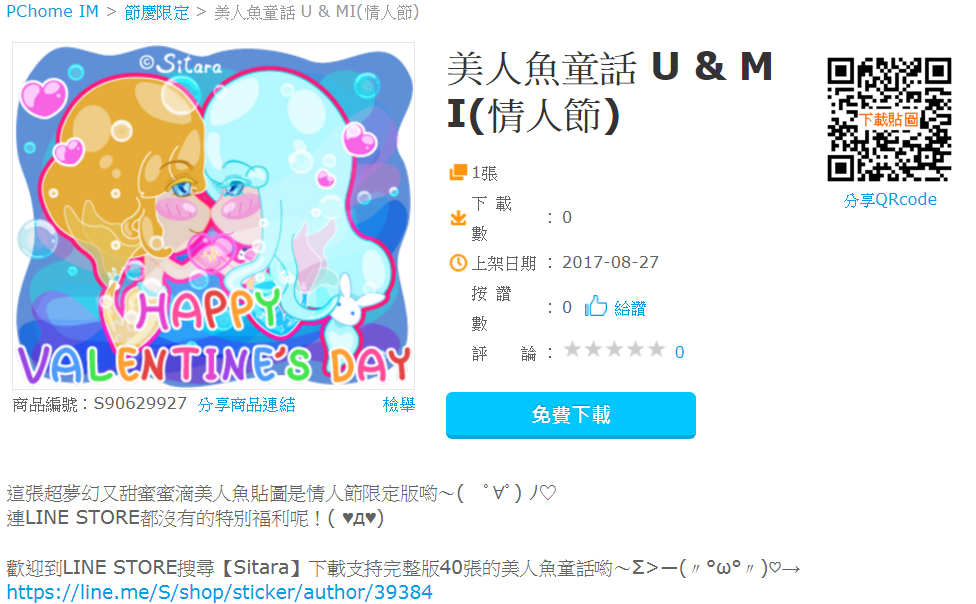
Task: Click the 免費下載 button
Action: tap(571, 415)
